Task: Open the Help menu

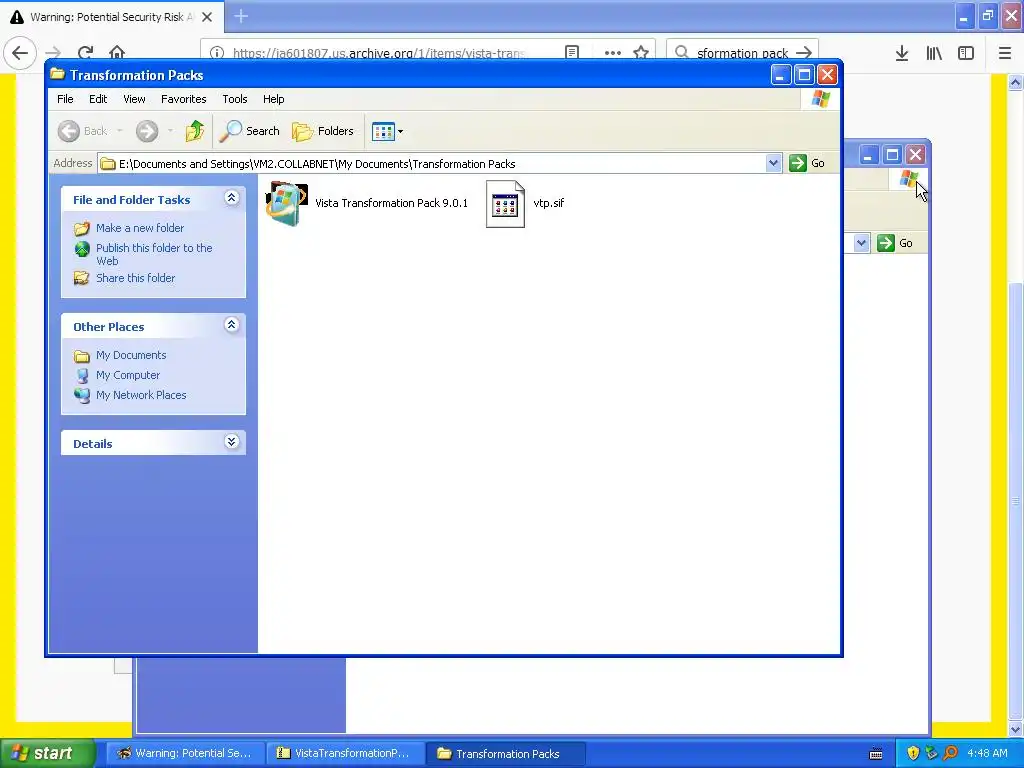Action: (274, 99)
